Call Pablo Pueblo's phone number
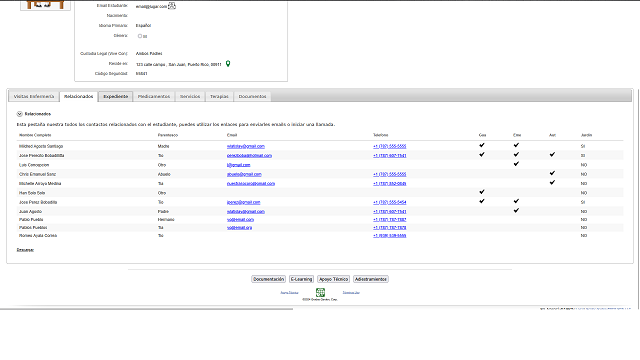Viewport: 640px width, 360px height. coord(389,220)
